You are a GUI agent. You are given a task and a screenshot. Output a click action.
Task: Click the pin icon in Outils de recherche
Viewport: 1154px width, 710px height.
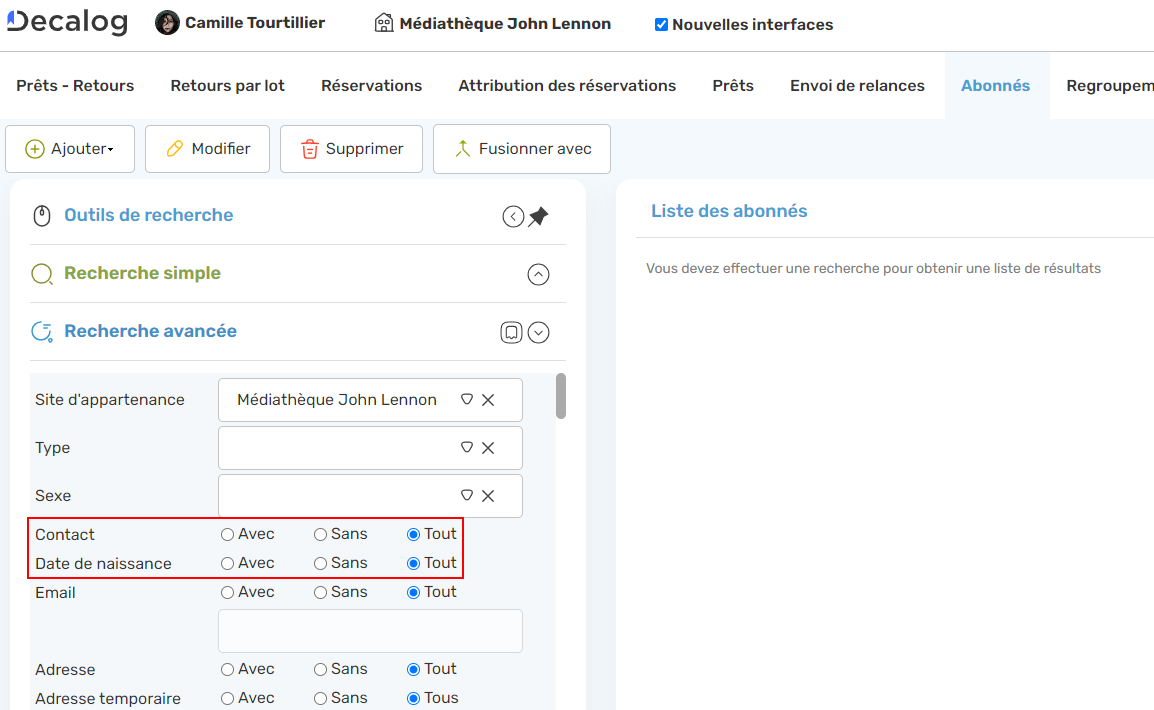click(539, 216)
